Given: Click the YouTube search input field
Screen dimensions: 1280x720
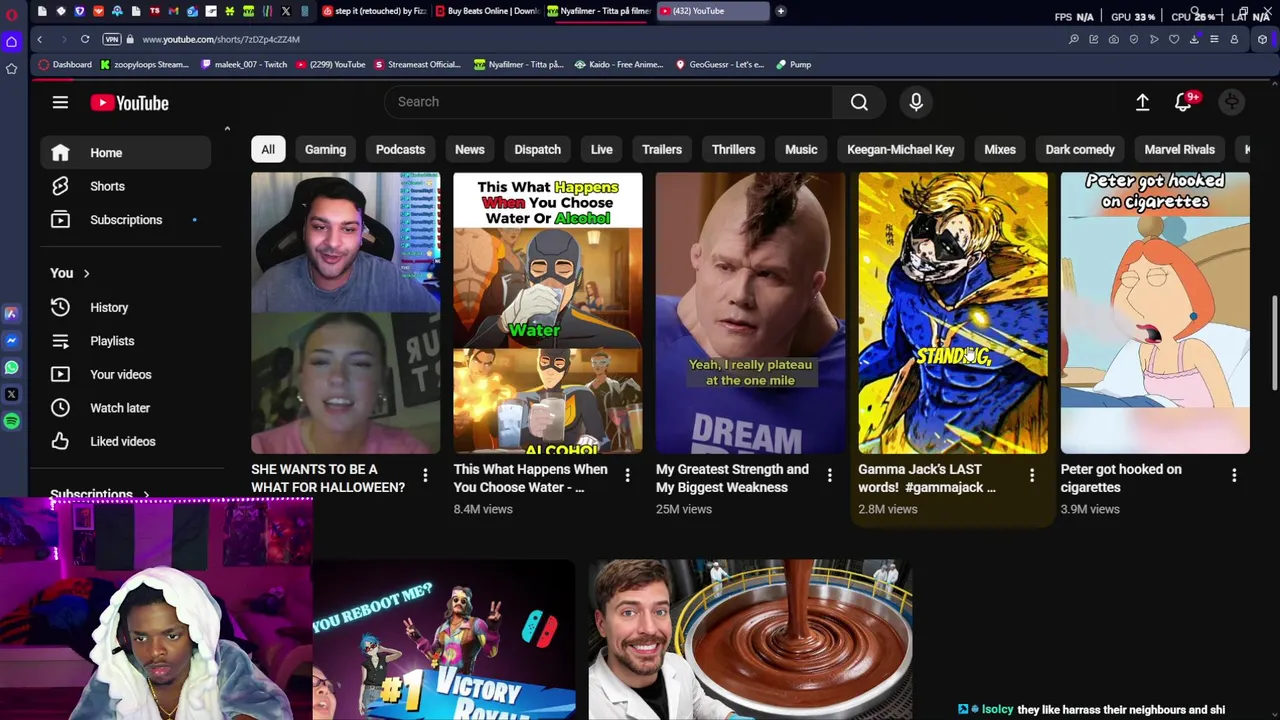Looking at the screenshot, I should [608, 102].
